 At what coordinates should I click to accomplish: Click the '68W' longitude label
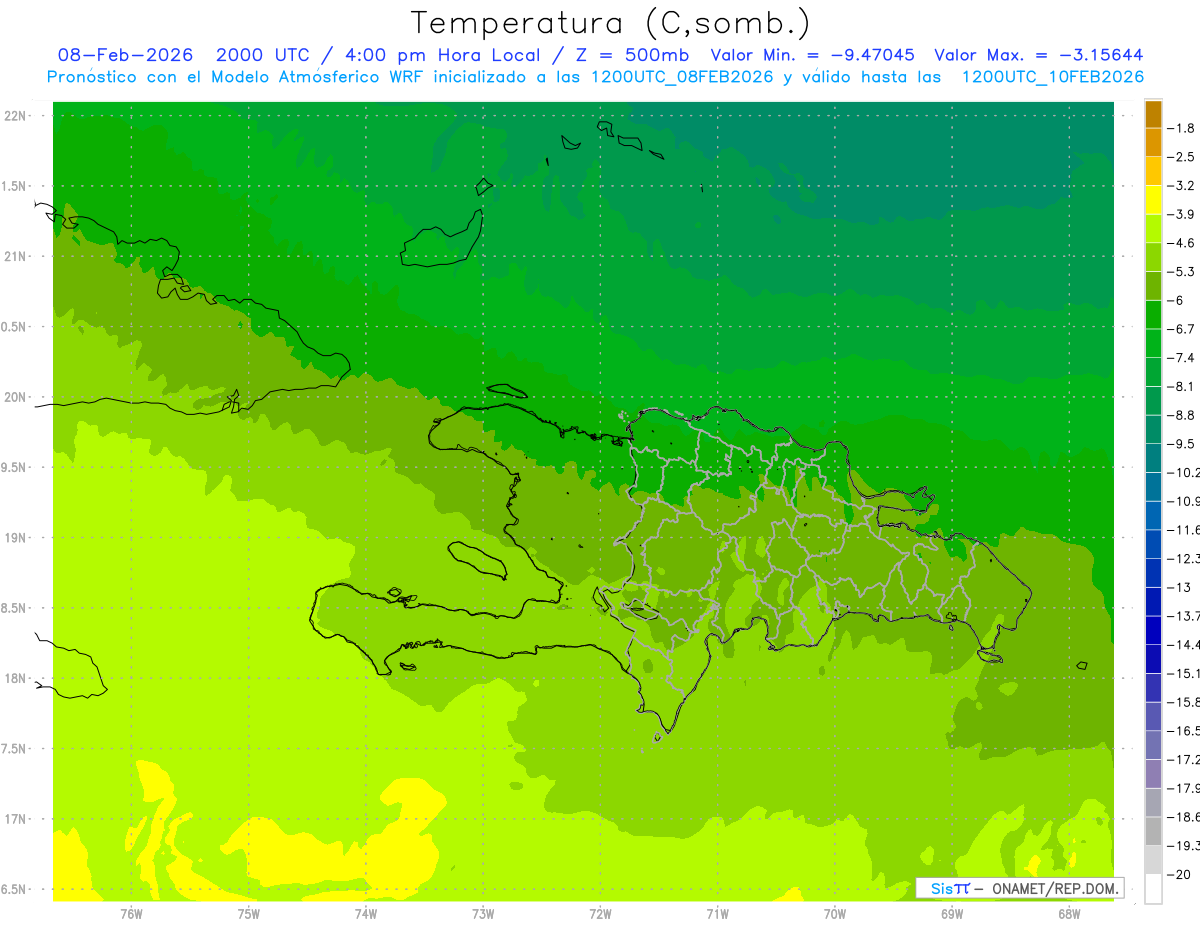click(x=1069, y=913)
